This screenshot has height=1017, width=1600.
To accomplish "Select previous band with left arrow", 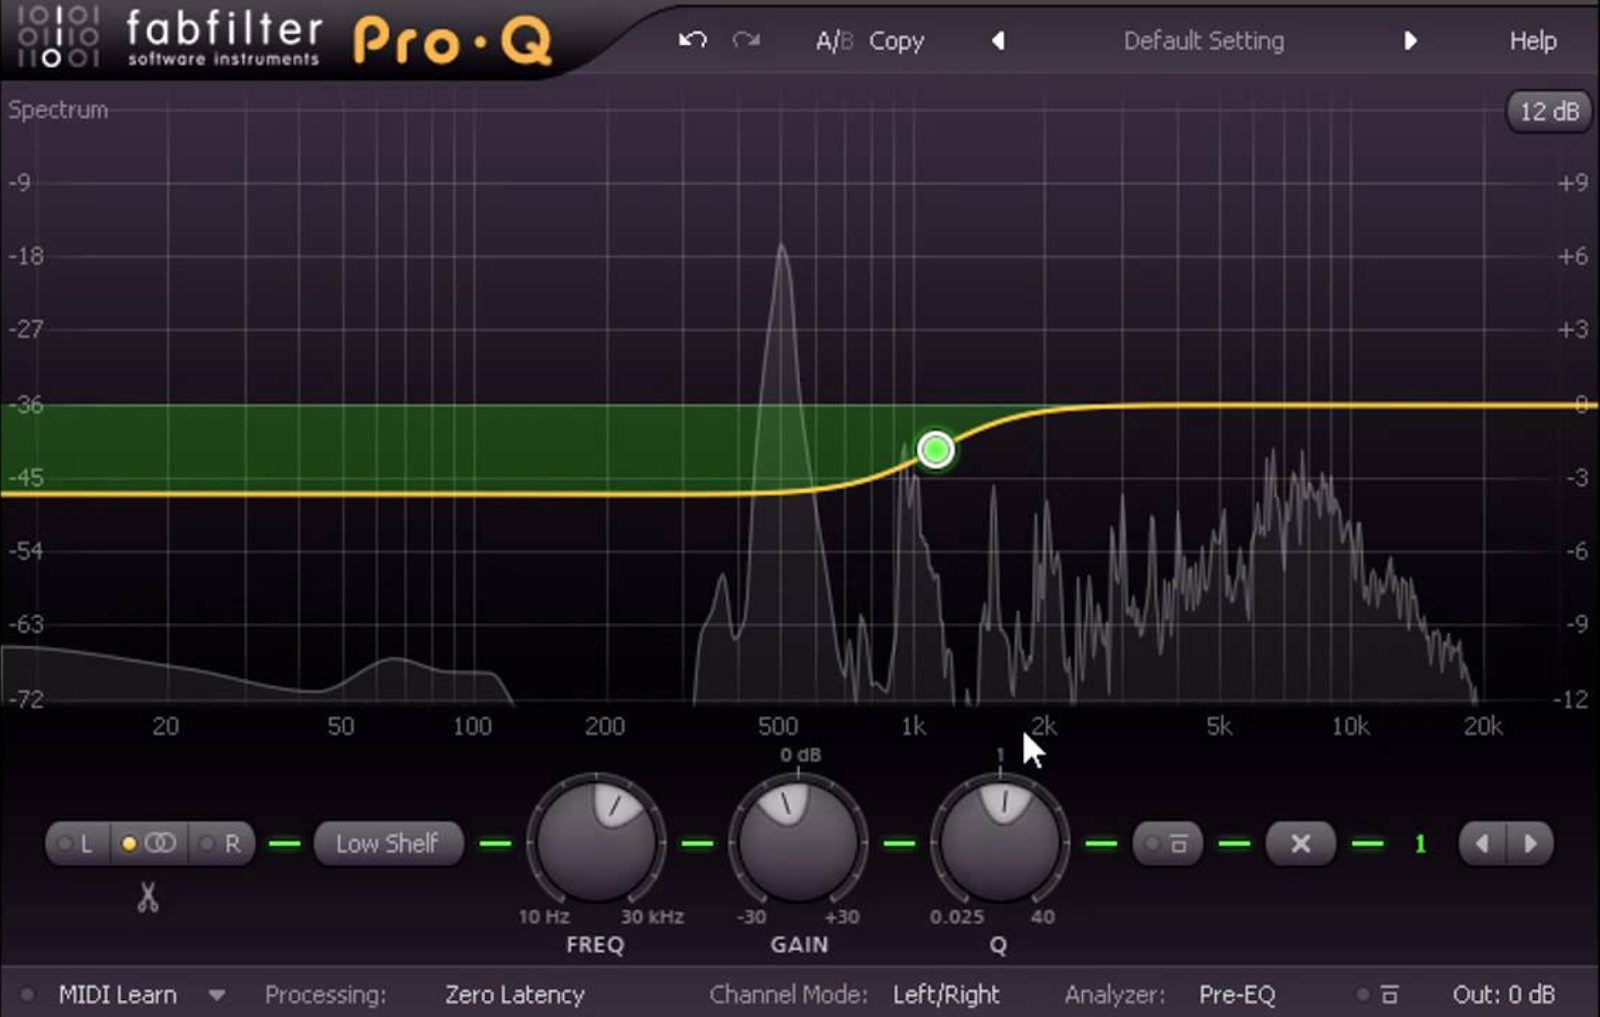I will tap(1482, 844).
